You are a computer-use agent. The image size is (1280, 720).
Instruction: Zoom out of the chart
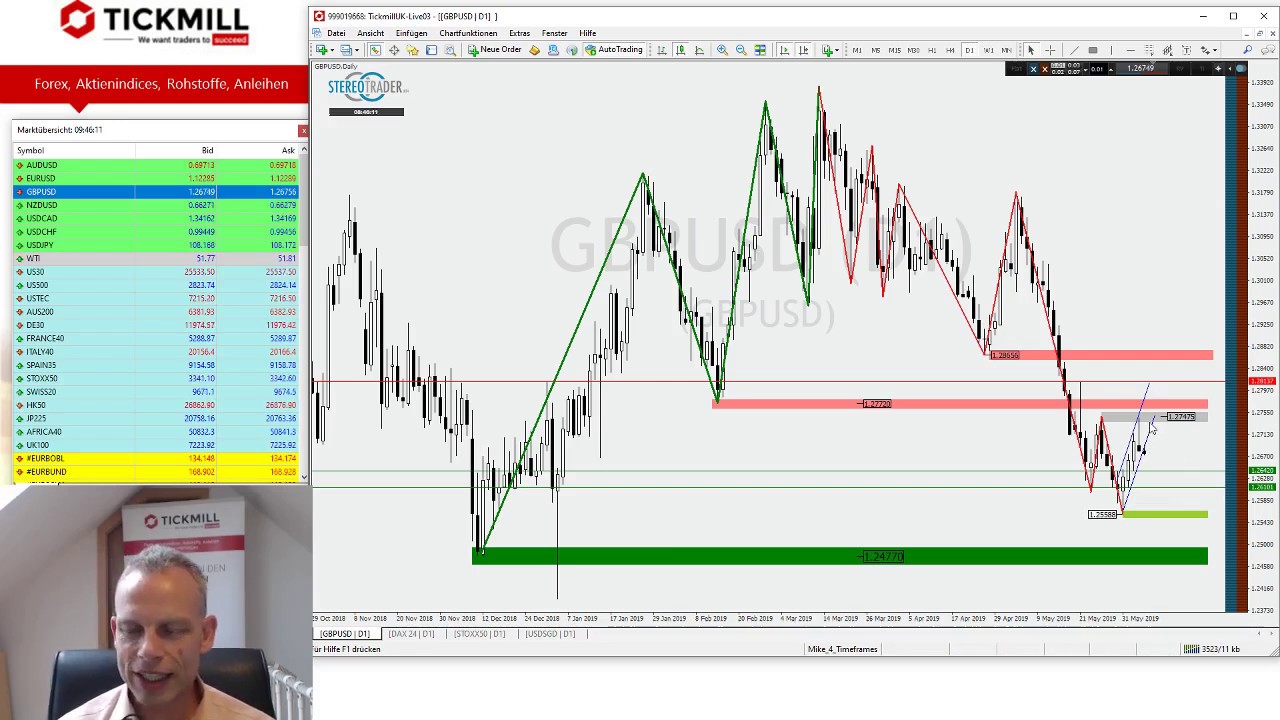pos(741,50)
